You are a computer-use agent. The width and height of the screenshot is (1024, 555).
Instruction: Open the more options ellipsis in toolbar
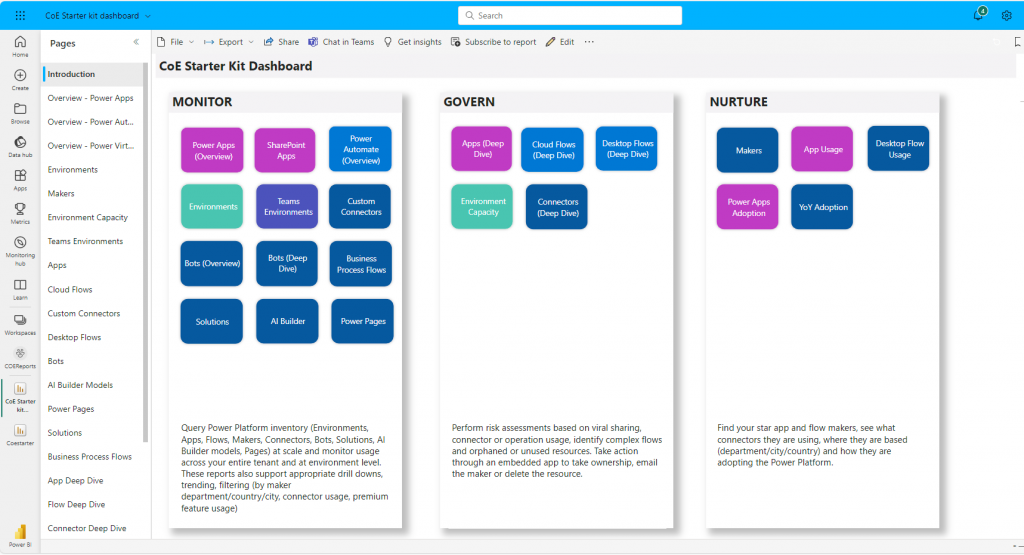click(x=589, y=42)
